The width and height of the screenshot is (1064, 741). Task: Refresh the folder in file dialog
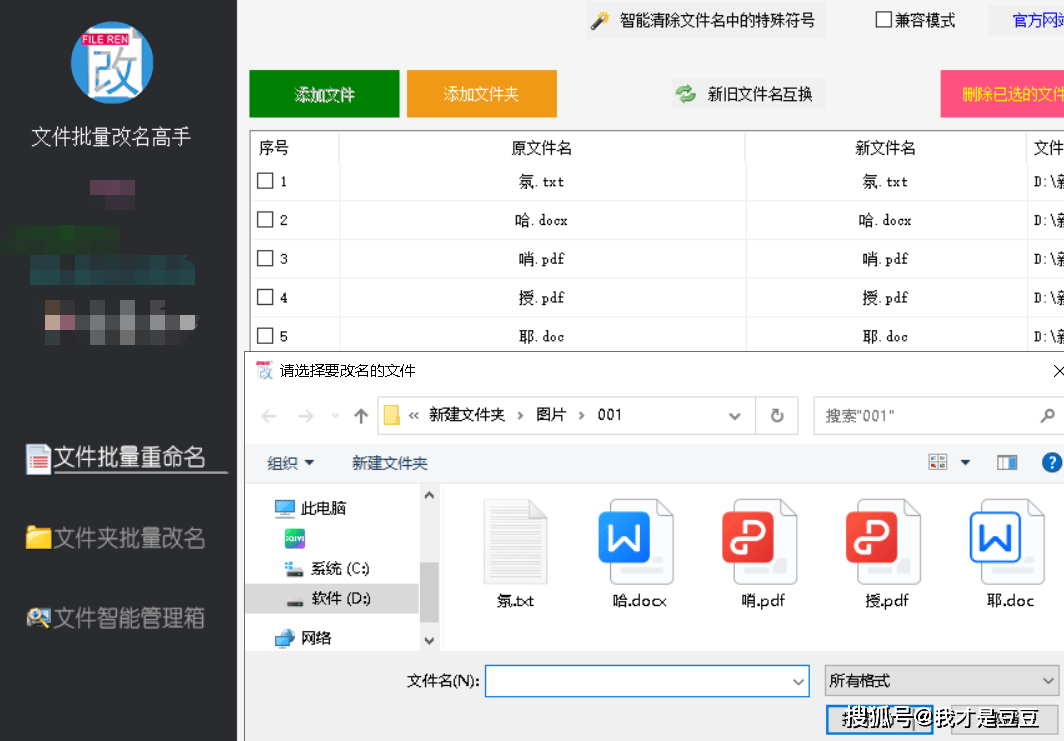tap(777, 415)
